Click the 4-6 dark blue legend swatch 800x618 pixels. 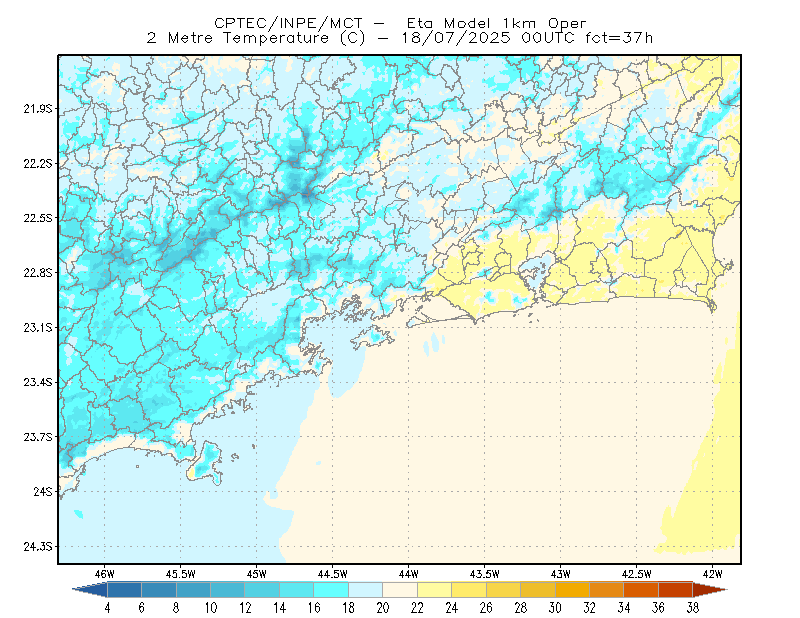[124, 590]
